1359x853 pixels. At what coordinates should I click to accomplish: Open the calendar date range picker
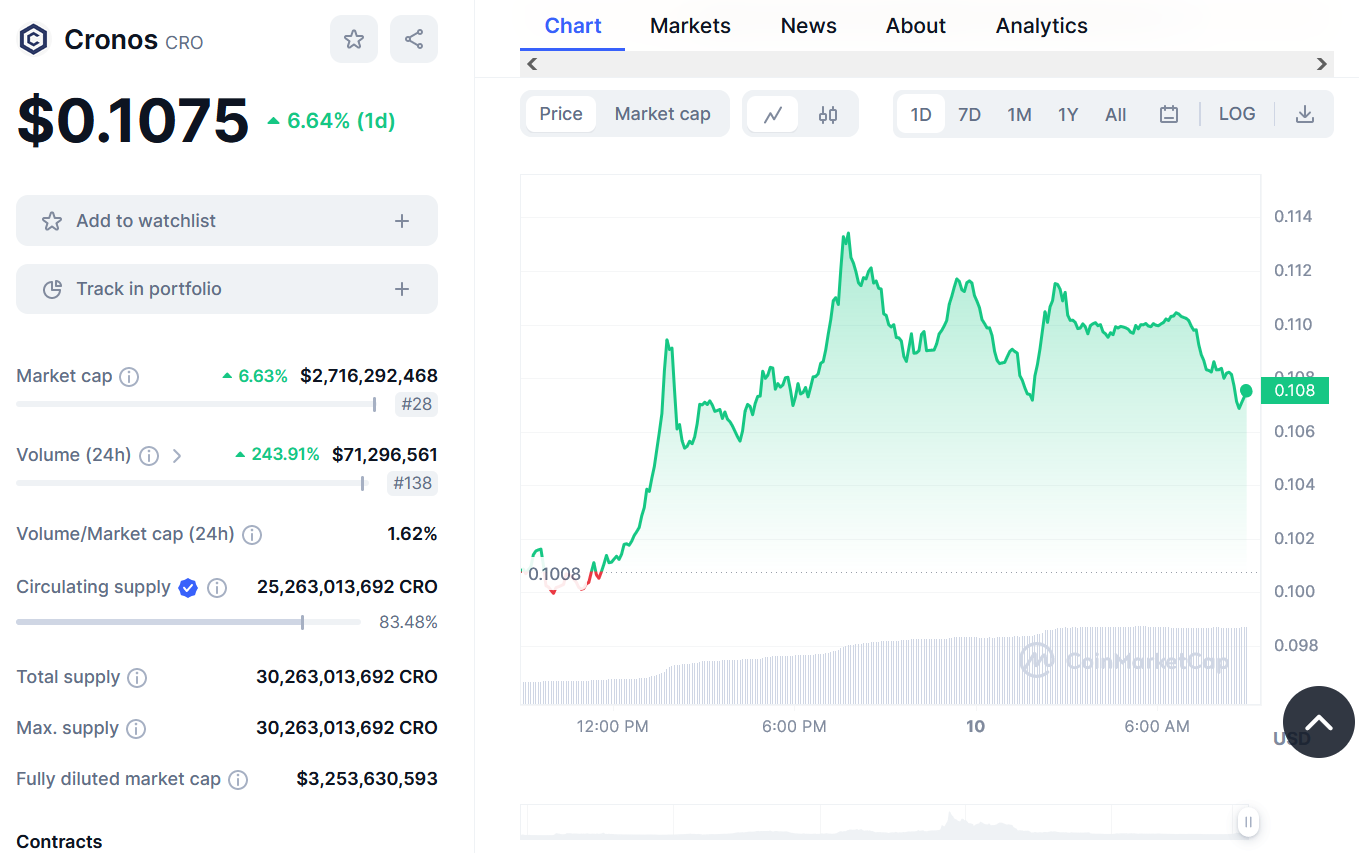tap(1169, 114)
